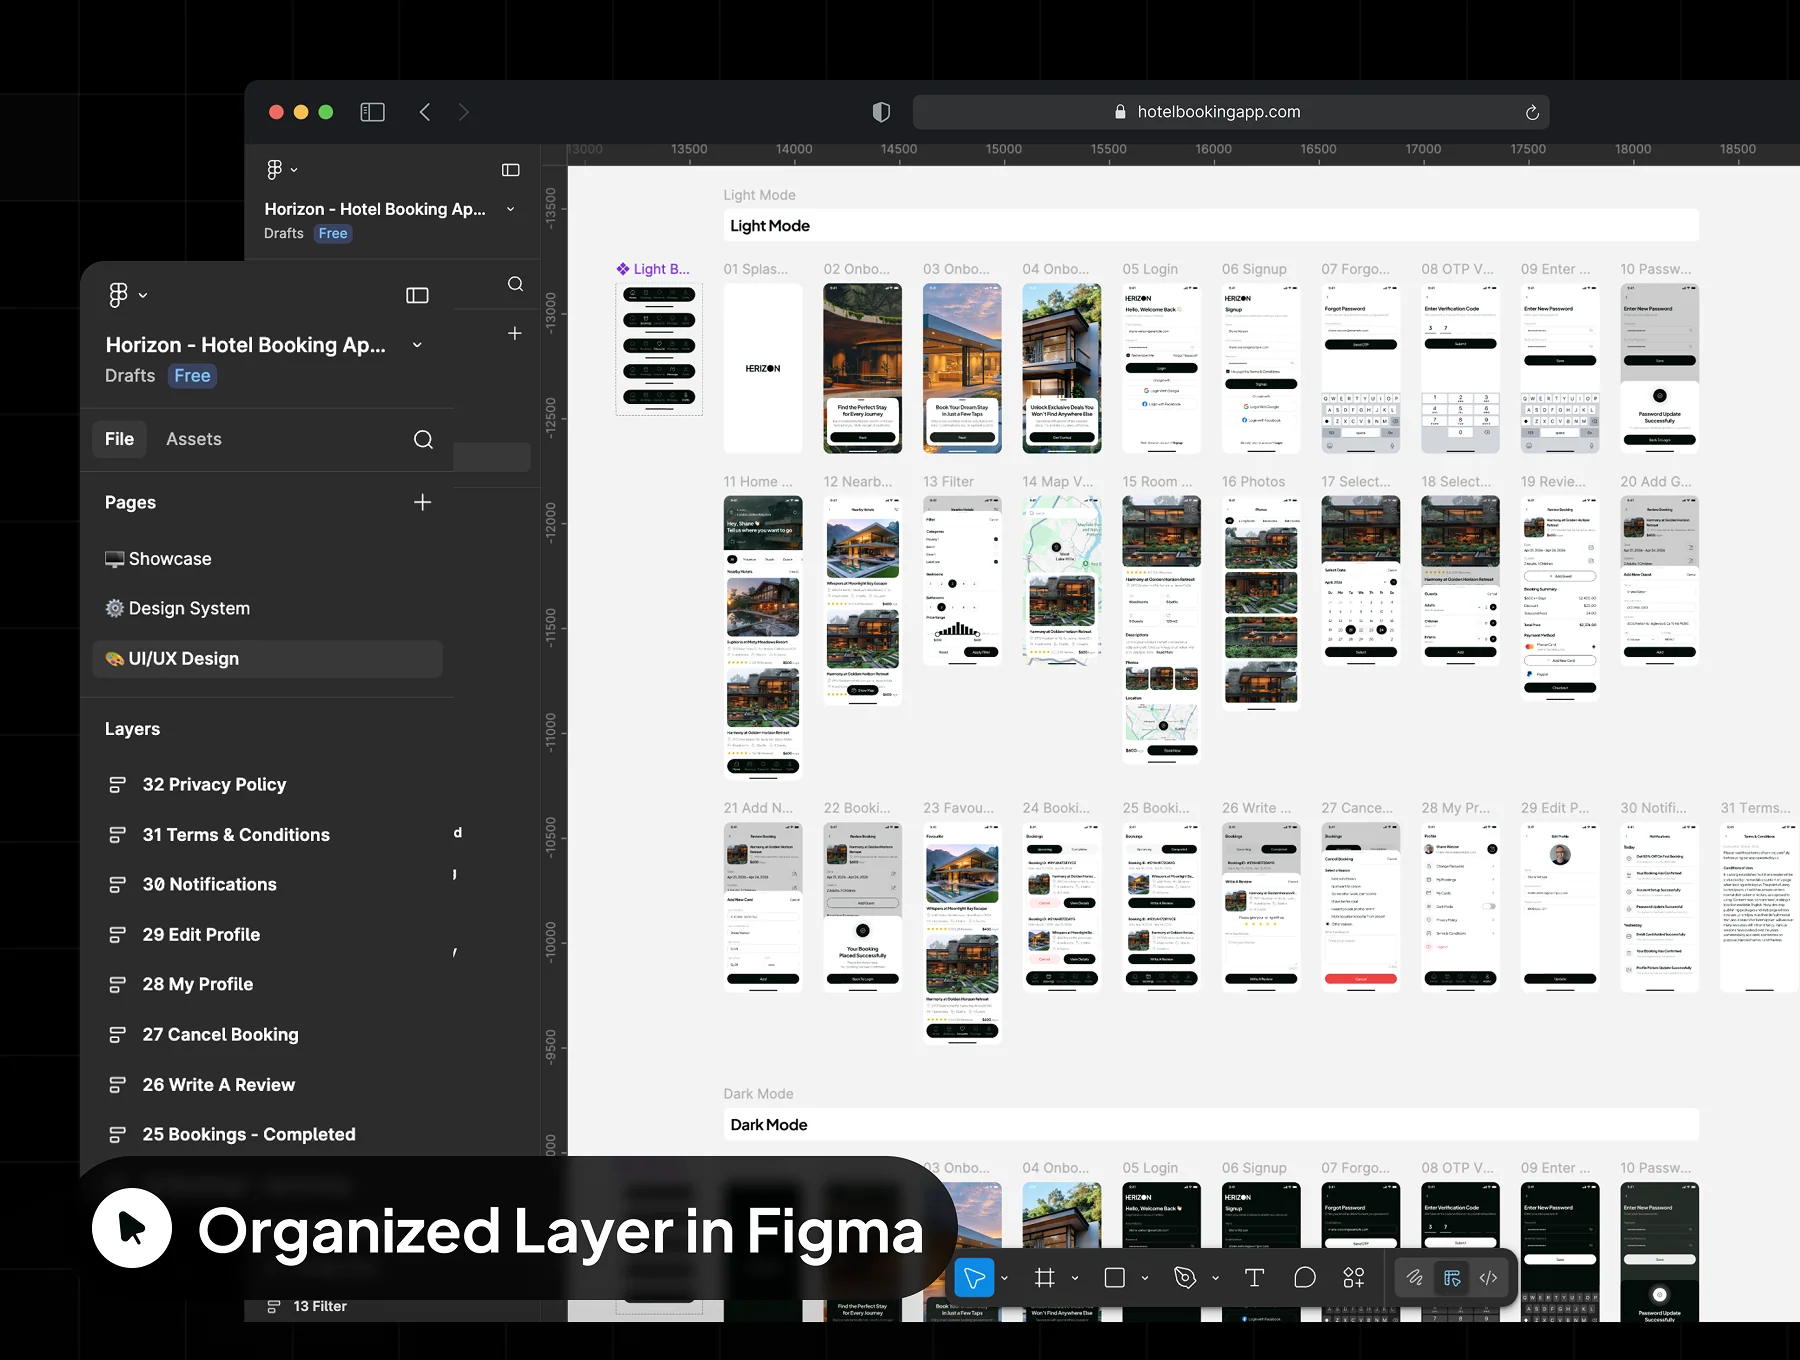Select the Frame tool in the bottom toolbar
The width and height of the screenshot is (1800, 1360).
[1045, 1277]
